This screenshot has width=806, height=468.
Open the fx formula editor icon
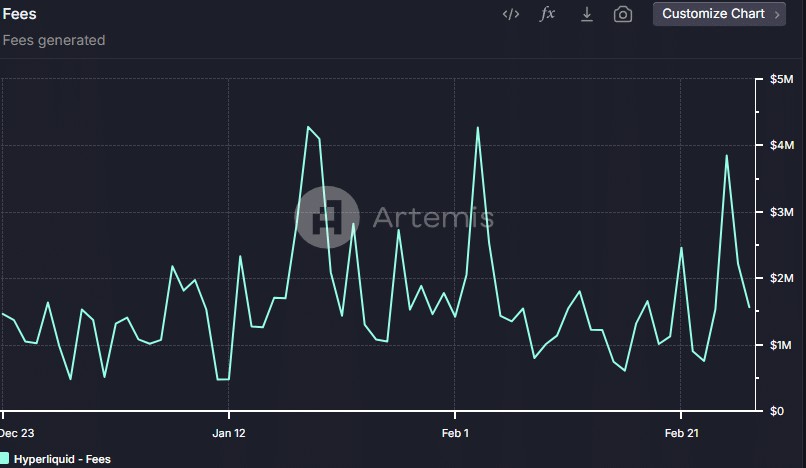(x=547, y=14)
